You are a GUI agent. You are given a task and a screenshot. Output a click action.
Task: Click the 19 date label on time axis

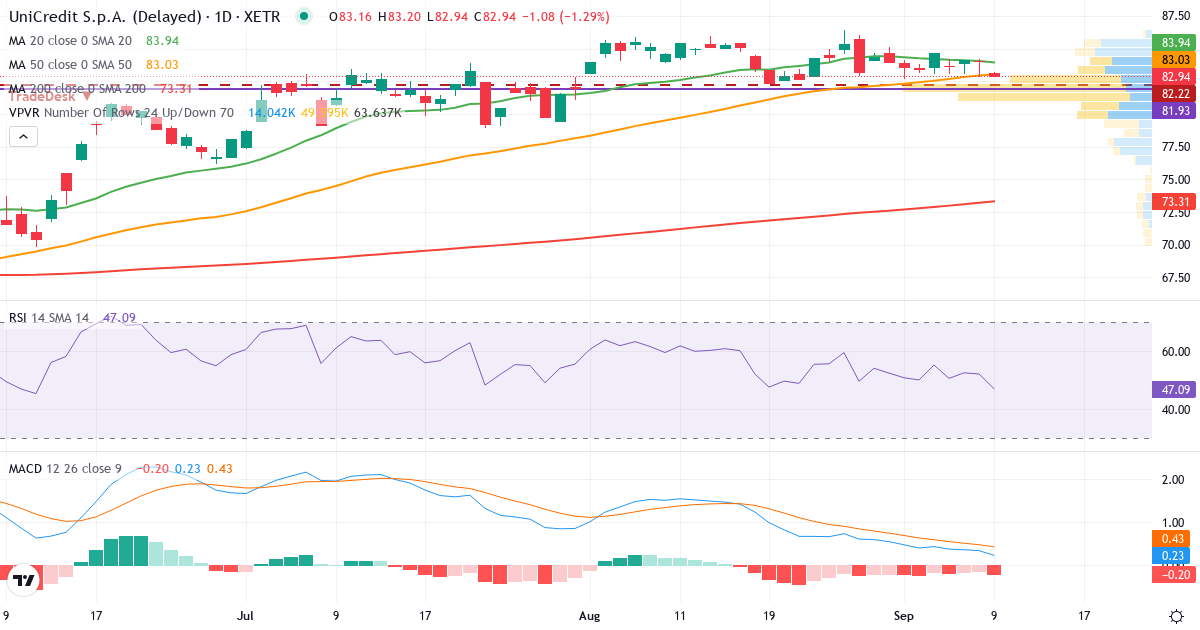(x=769, y=615)
